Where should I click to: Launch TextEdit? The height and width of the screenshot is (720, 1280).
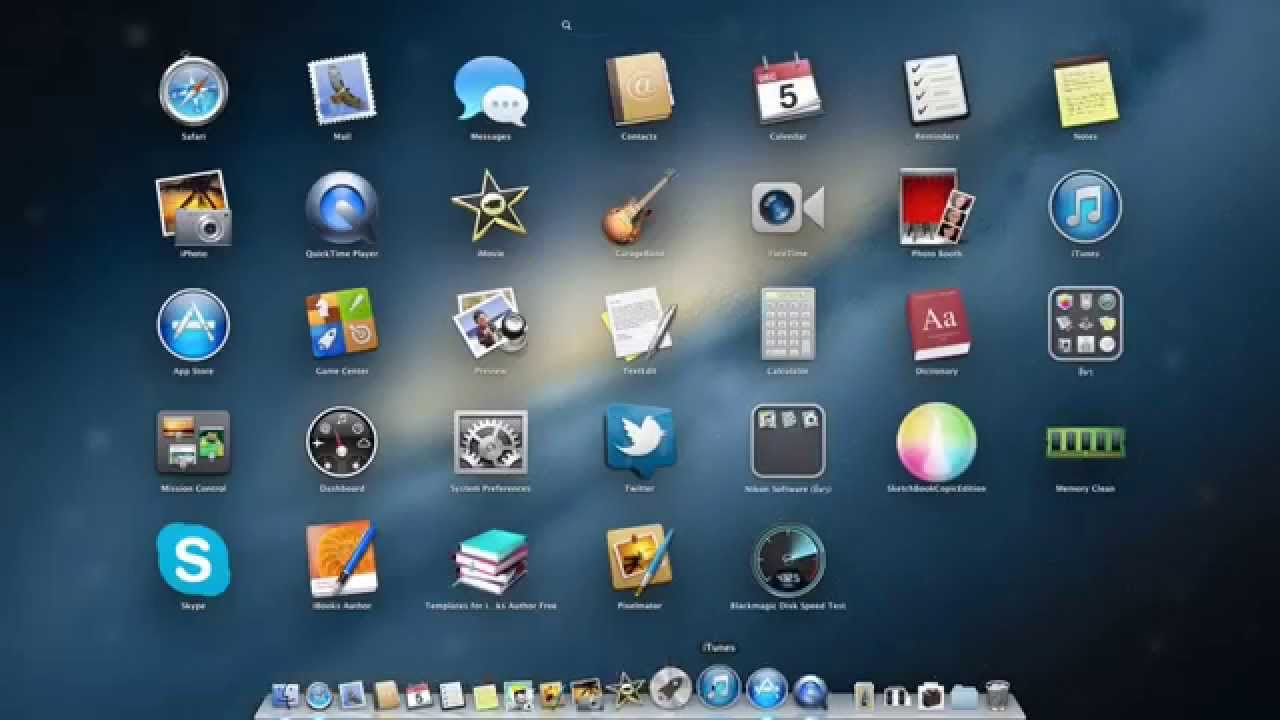tap(639, 324)
